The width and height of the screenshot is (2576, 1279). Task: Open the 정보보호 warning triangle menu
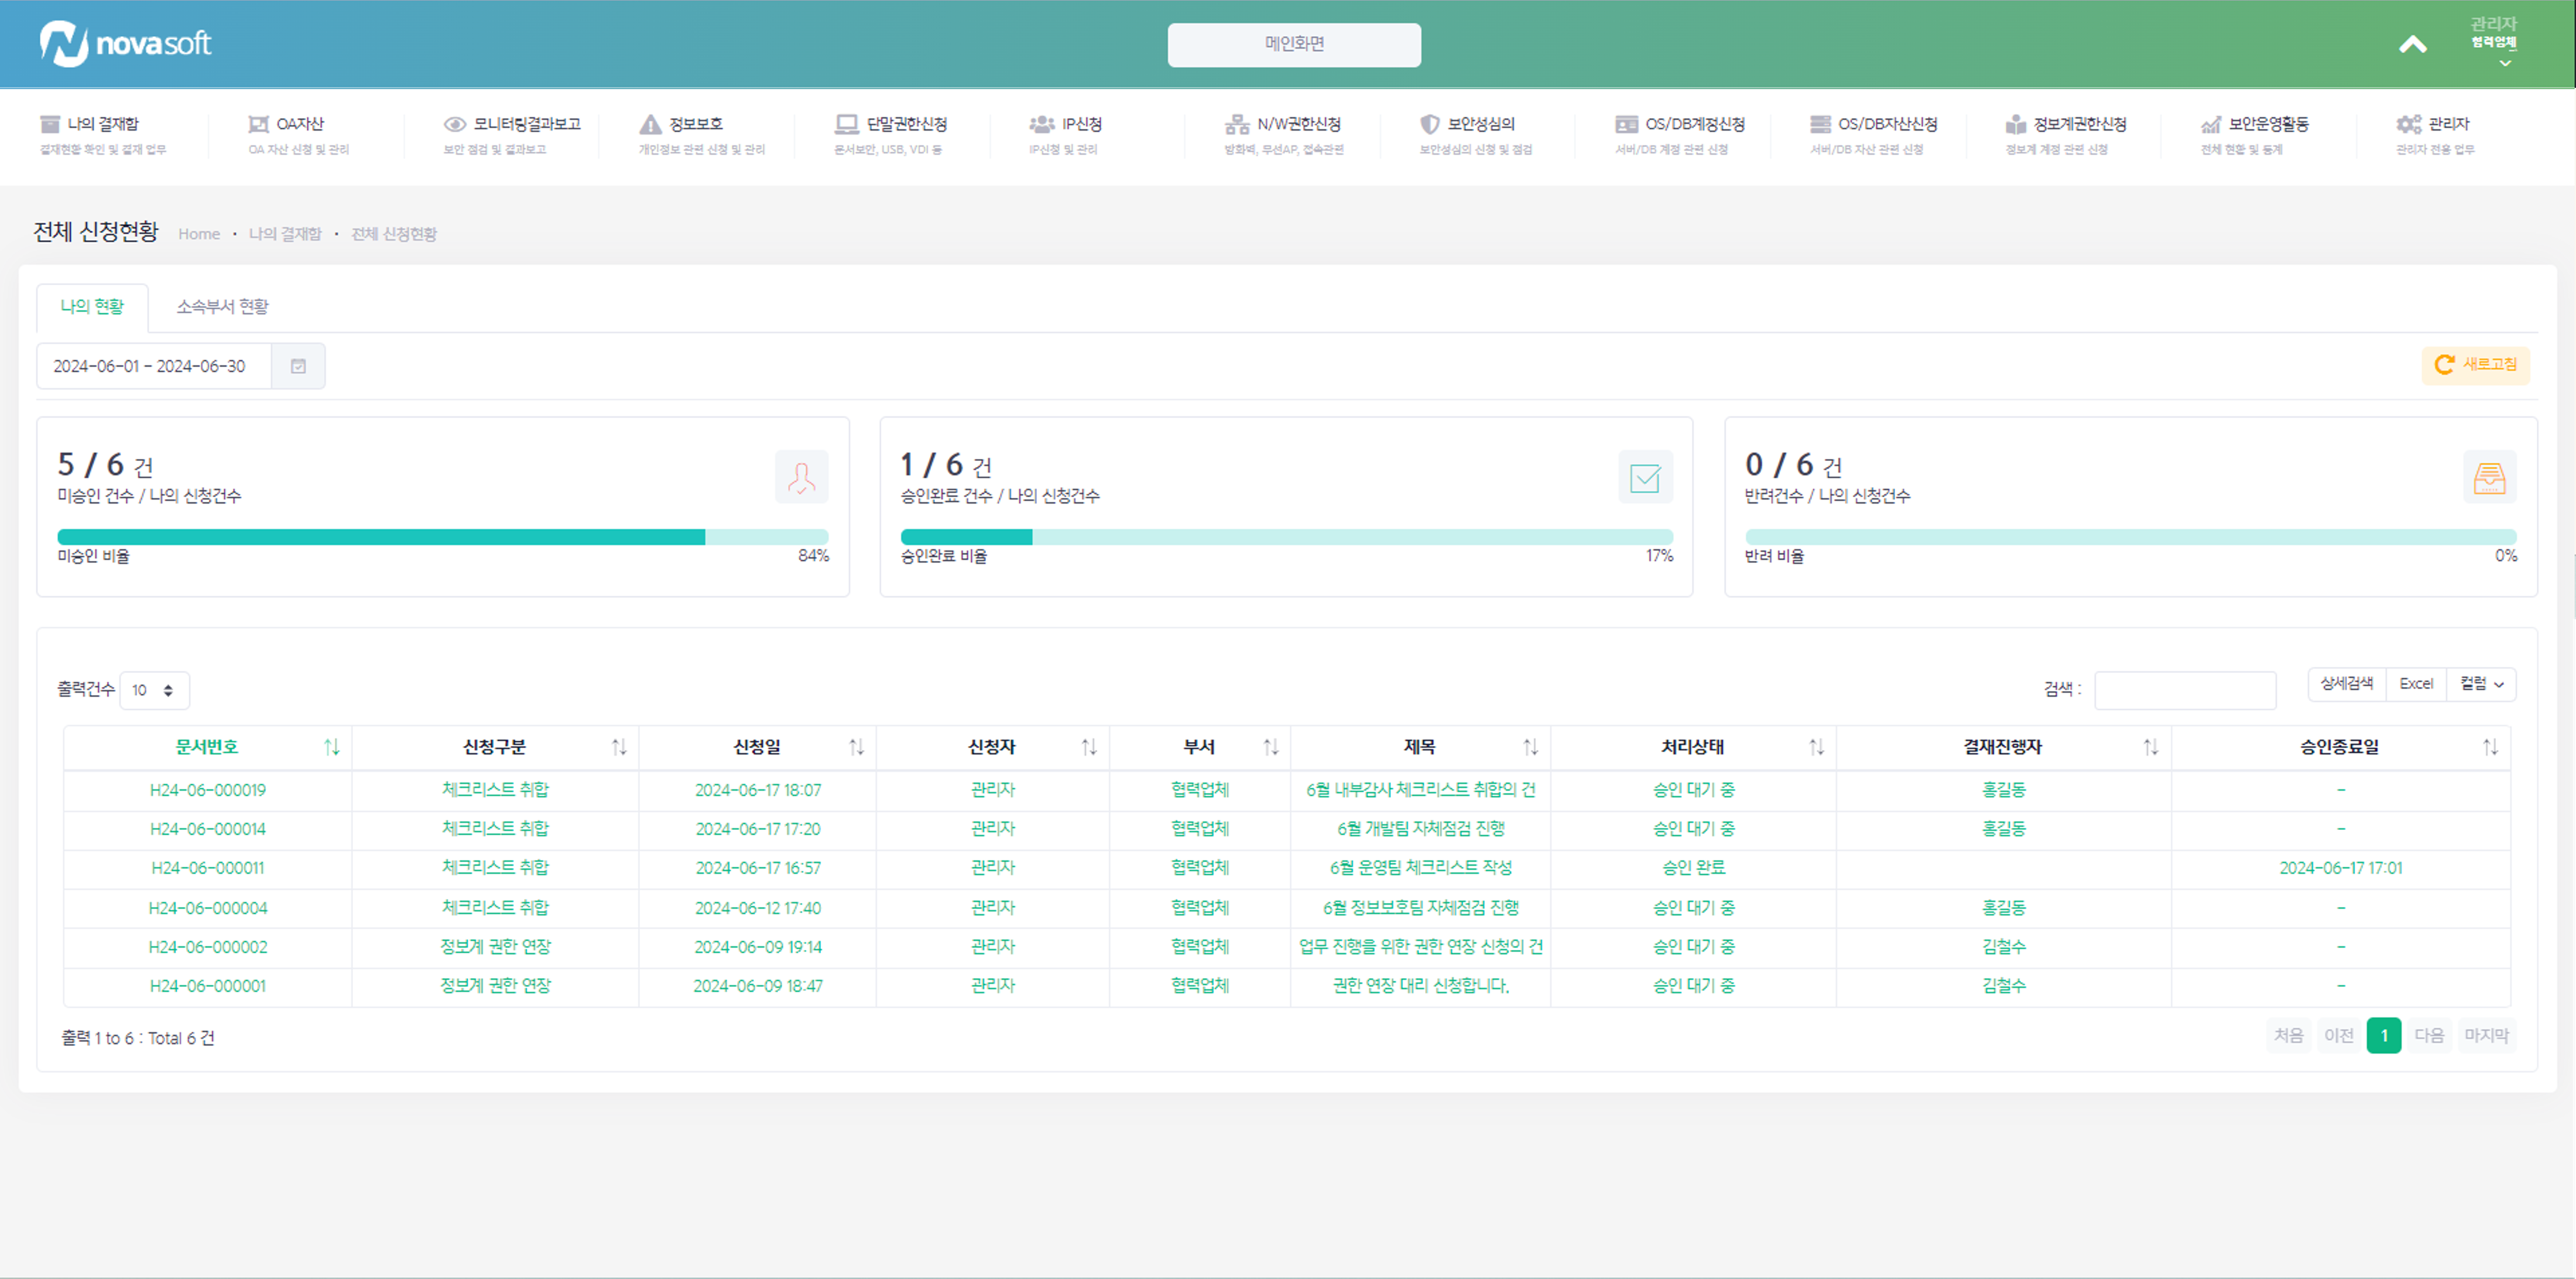(651, 124)
